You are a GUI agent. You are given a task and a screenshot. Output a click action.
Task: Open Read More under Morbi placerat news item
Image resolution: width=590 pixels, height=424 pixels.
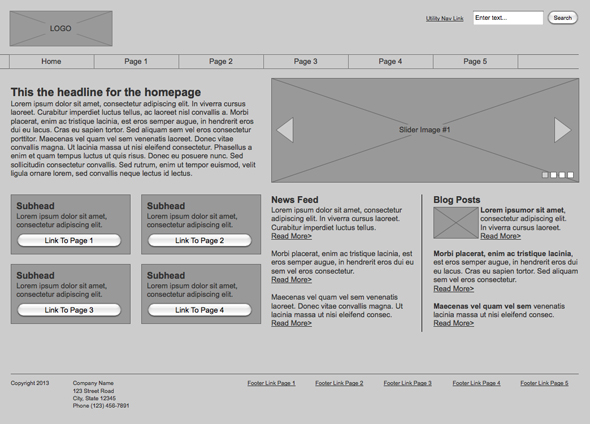tap(292, 280)
